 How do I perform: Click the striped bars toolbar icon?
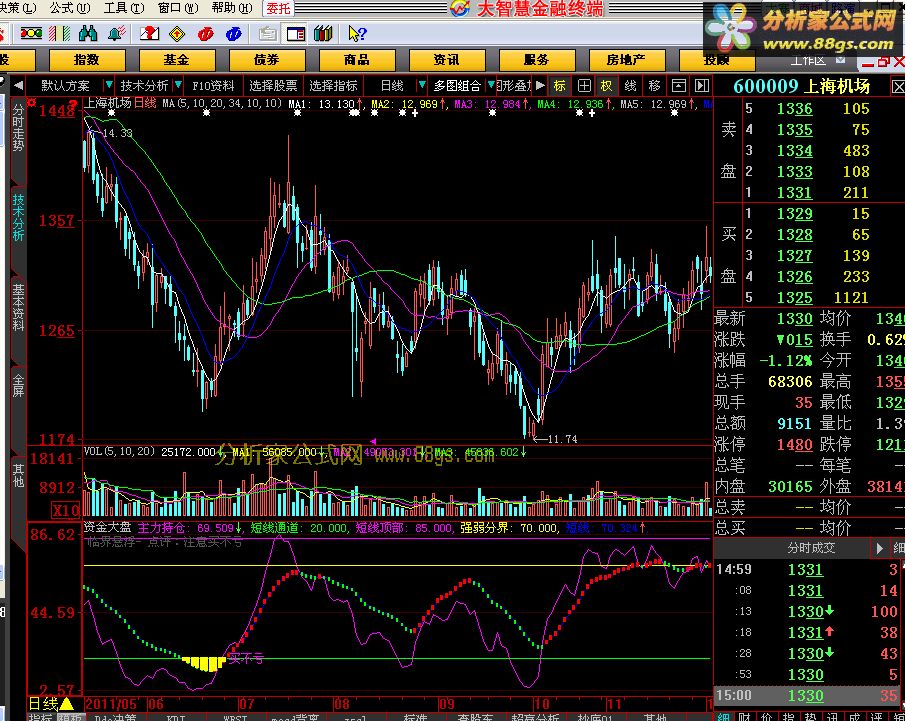pos(59,33)
